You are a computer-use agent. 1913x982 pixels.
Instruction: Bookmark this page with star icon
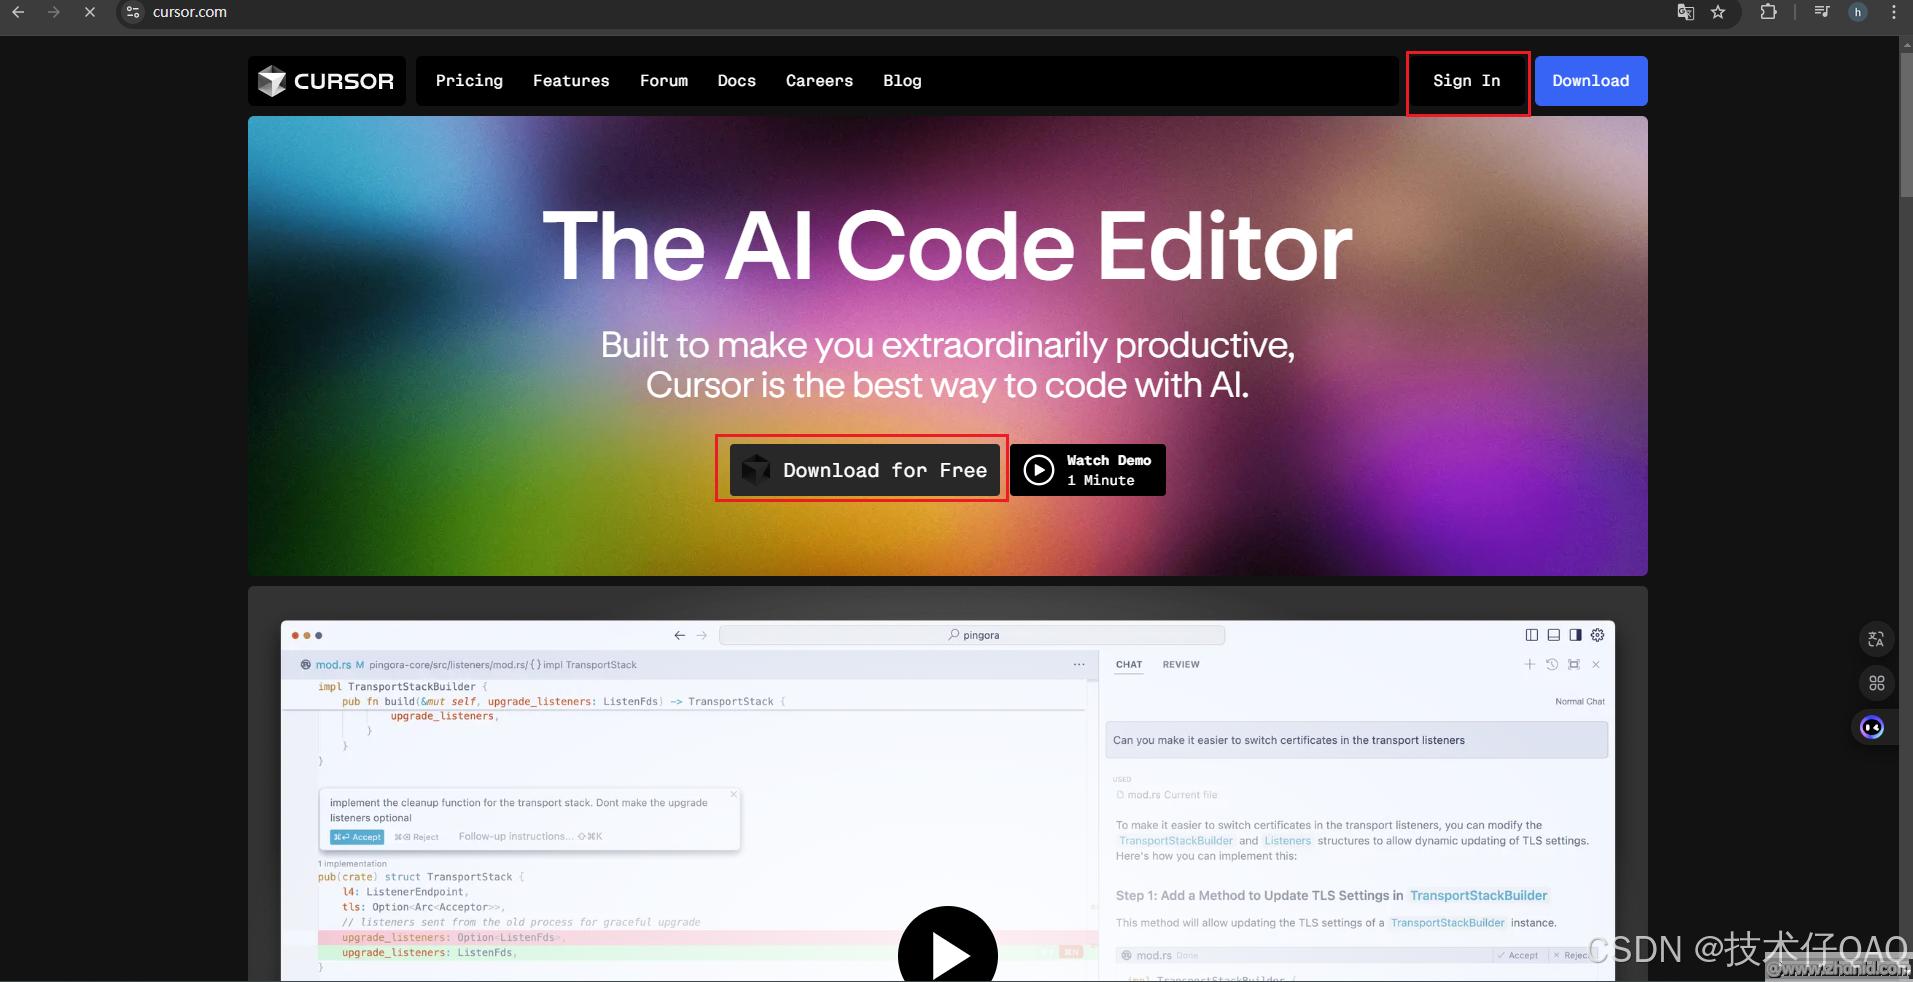1718,12
